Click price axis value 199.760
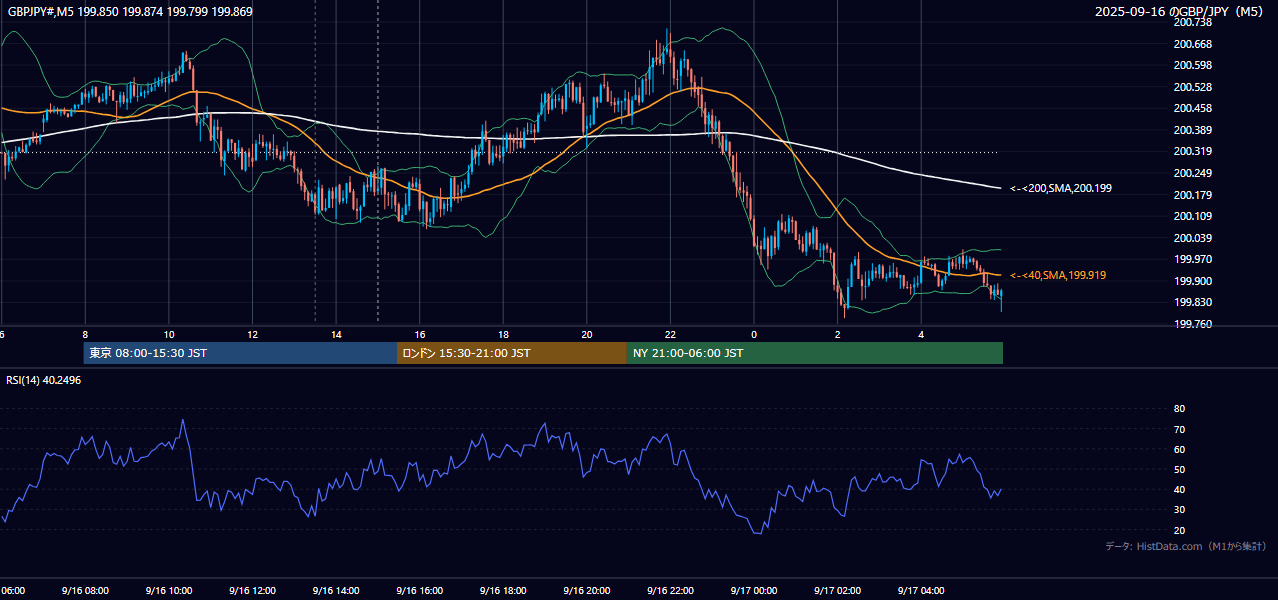The height and width of the screenshot is (600, 1278). point(1193,324)
